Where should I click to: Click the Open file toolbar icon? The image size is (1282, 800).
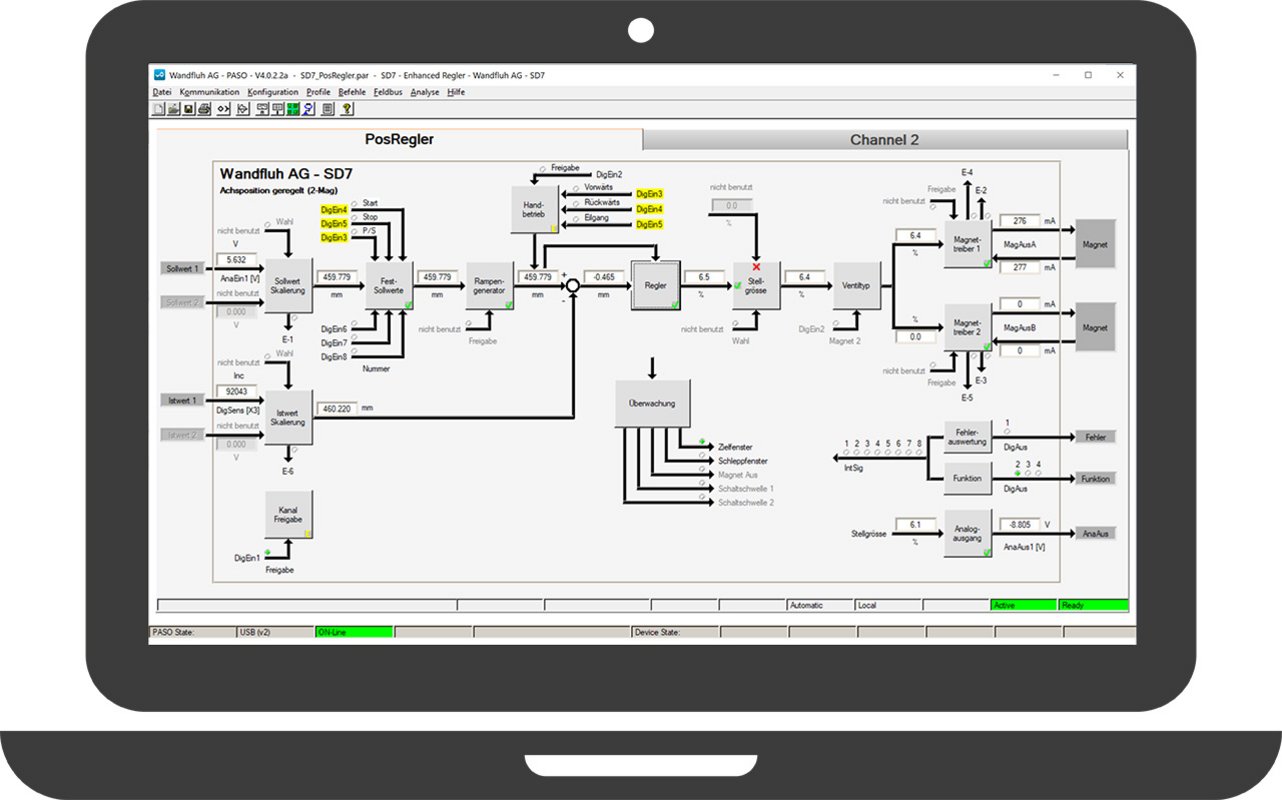click(173, 109)
